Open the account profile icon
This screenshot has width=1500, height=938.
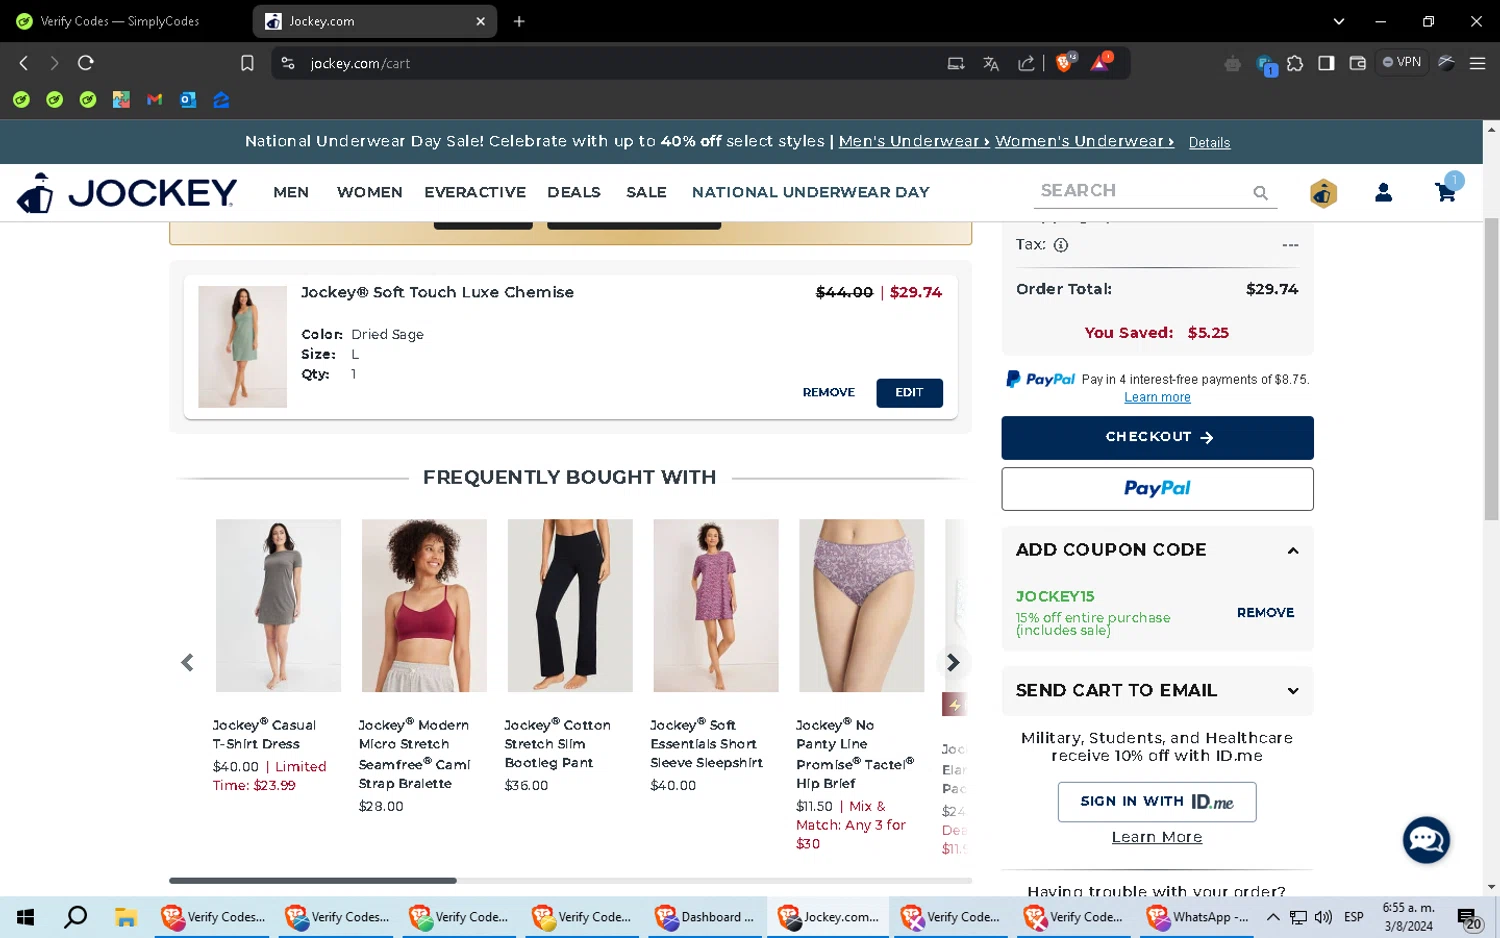(1383, 192)
